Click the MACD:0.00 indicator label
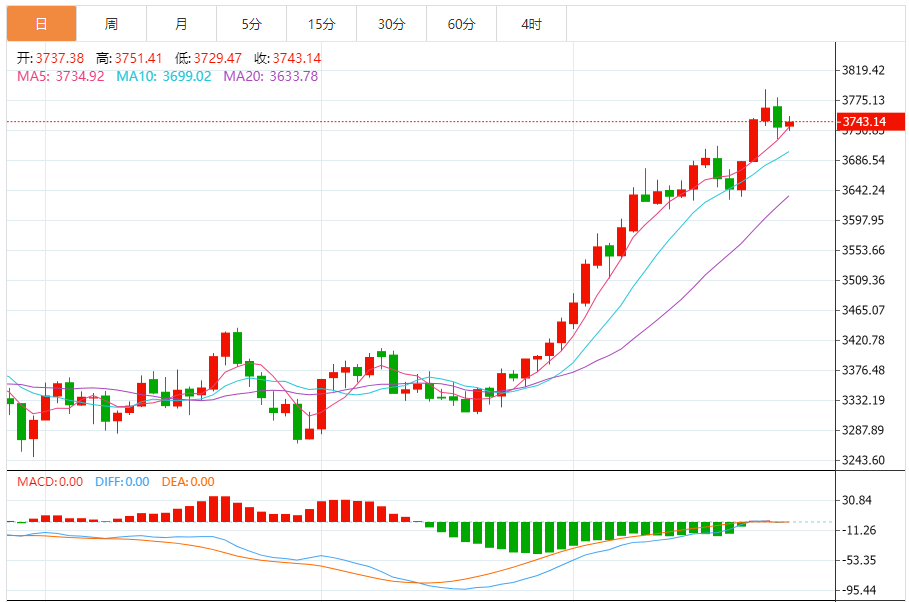 click(50, 481)
